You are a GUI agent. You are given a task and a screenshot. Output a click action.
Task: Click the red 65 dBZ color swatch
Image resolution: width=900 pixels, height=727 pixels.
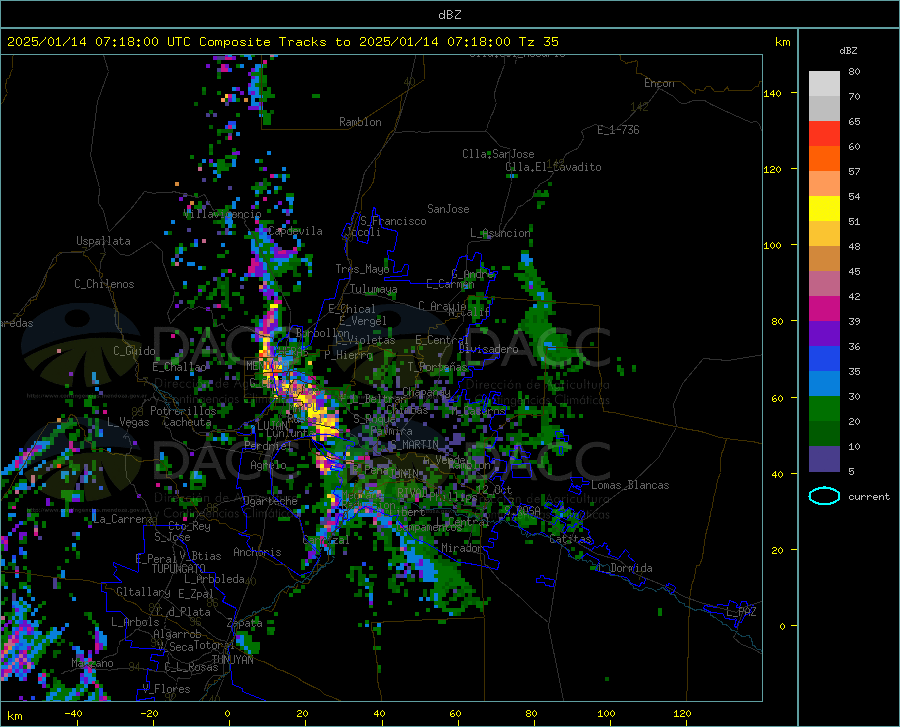[824, 133]
